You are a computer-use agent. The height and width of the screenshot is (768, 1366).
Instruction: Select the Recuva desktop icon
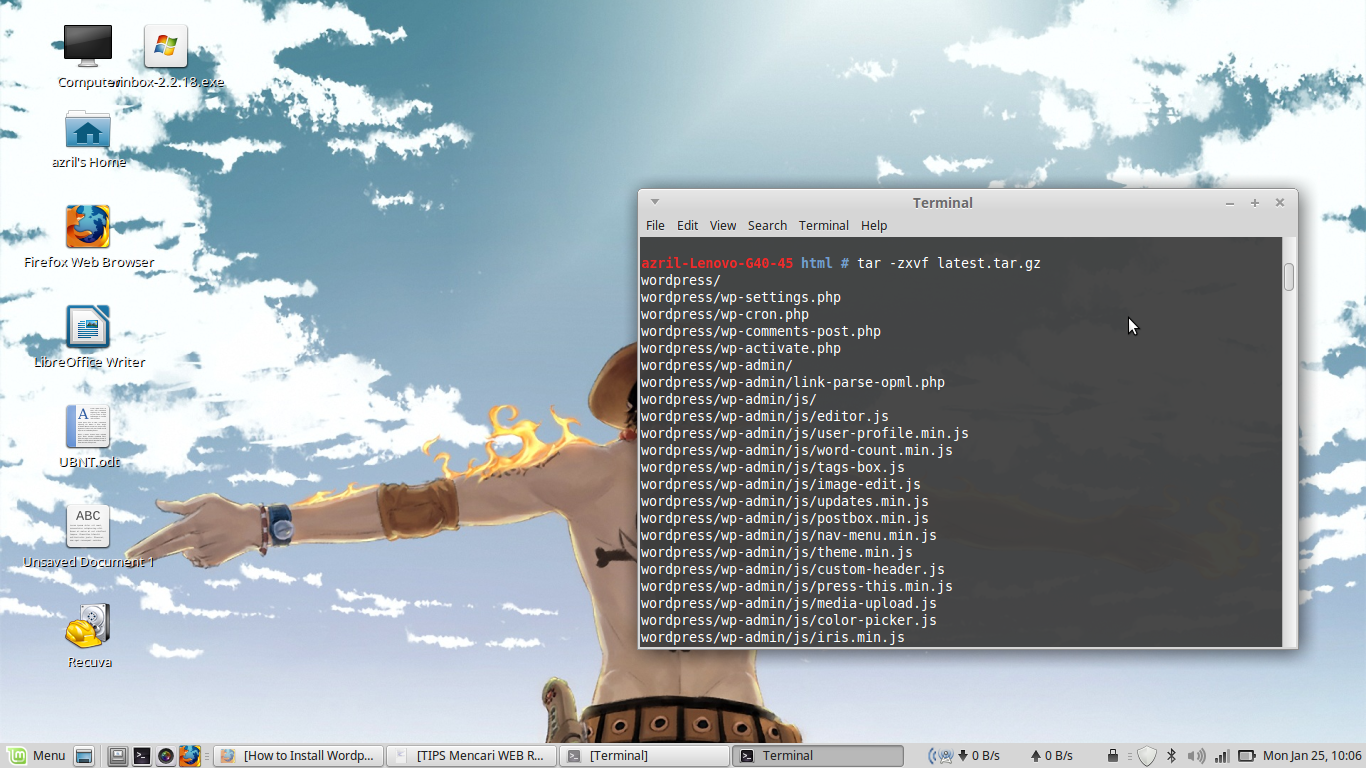tap(88, 627)
